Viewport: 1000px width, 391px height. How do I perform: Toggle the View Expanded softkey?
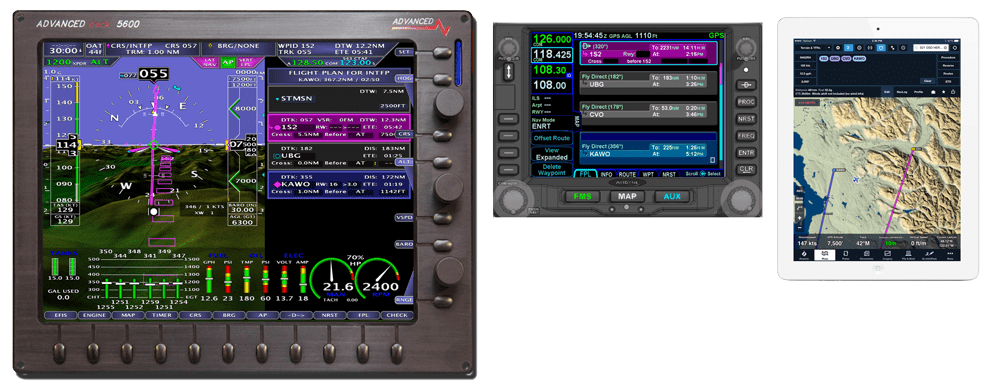pos(552,154)
